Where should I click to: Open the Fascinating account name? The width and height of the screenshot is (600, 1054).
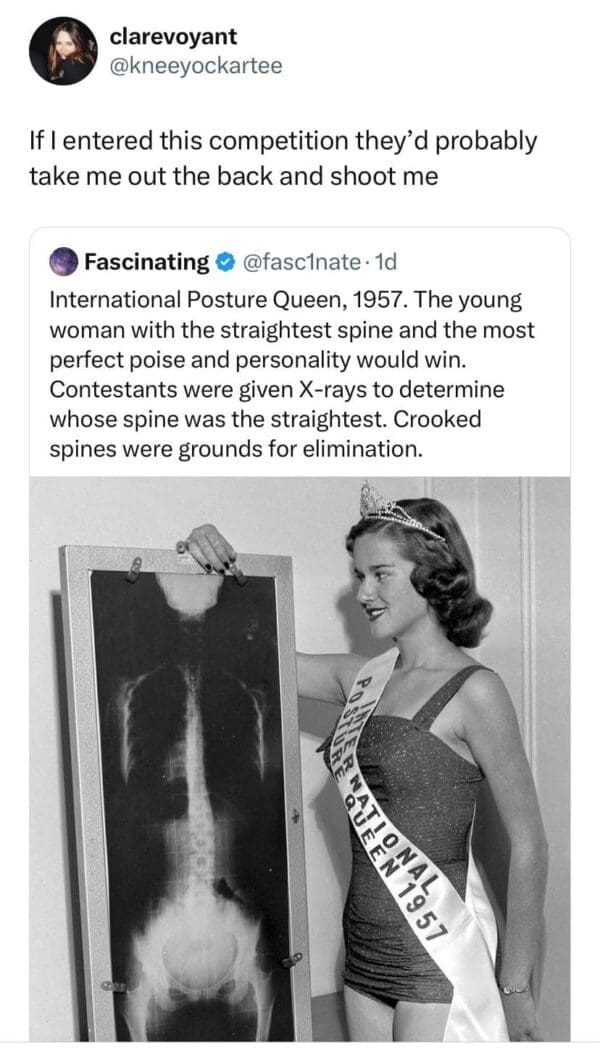(146, 262)
